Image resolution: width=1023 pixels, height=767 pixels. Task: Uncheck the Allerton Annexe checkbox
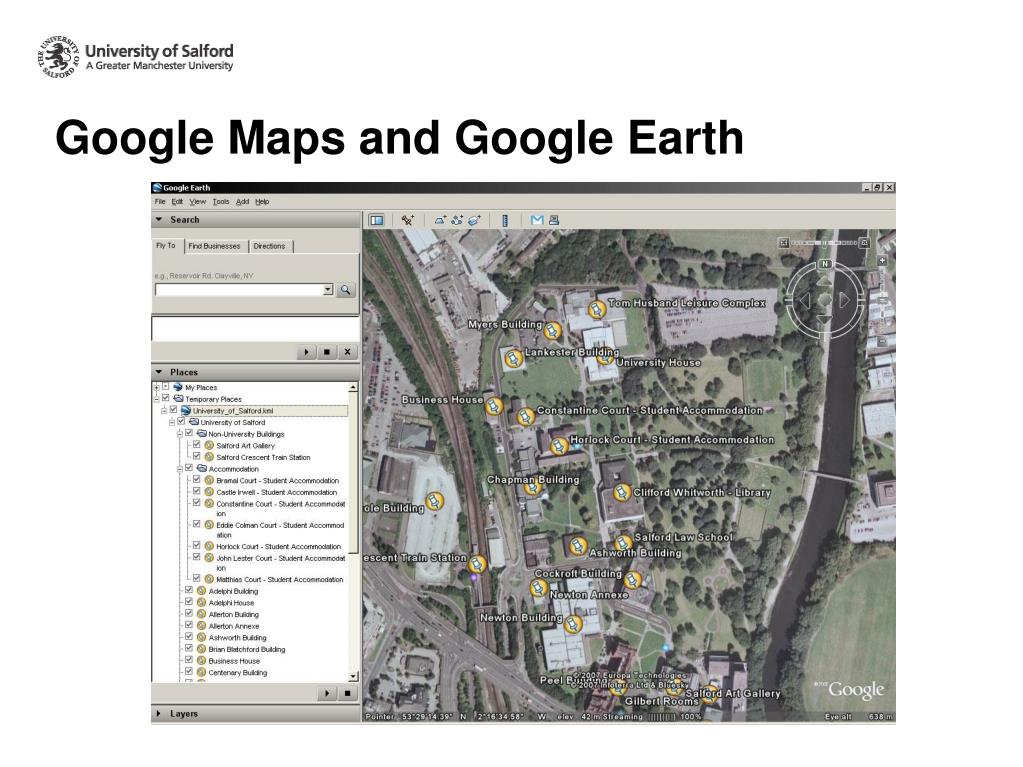(189, 625)
